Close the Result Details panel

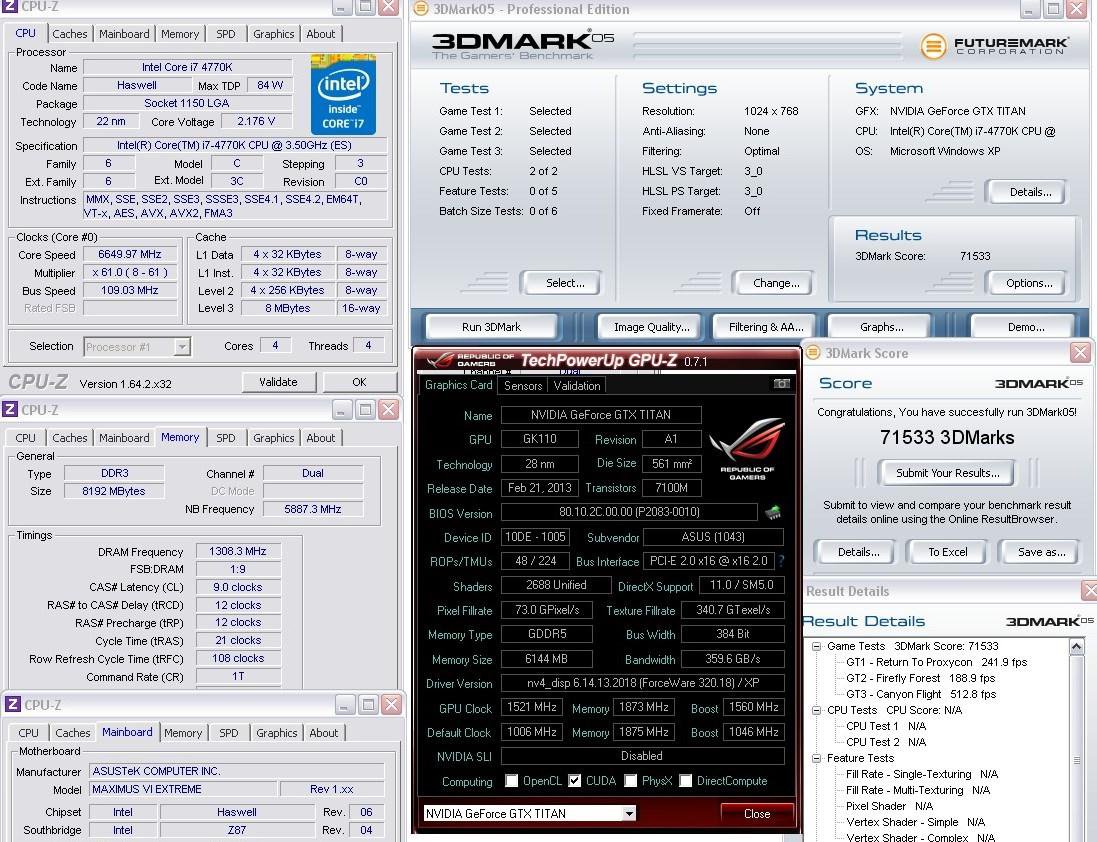click(1089, 591)
